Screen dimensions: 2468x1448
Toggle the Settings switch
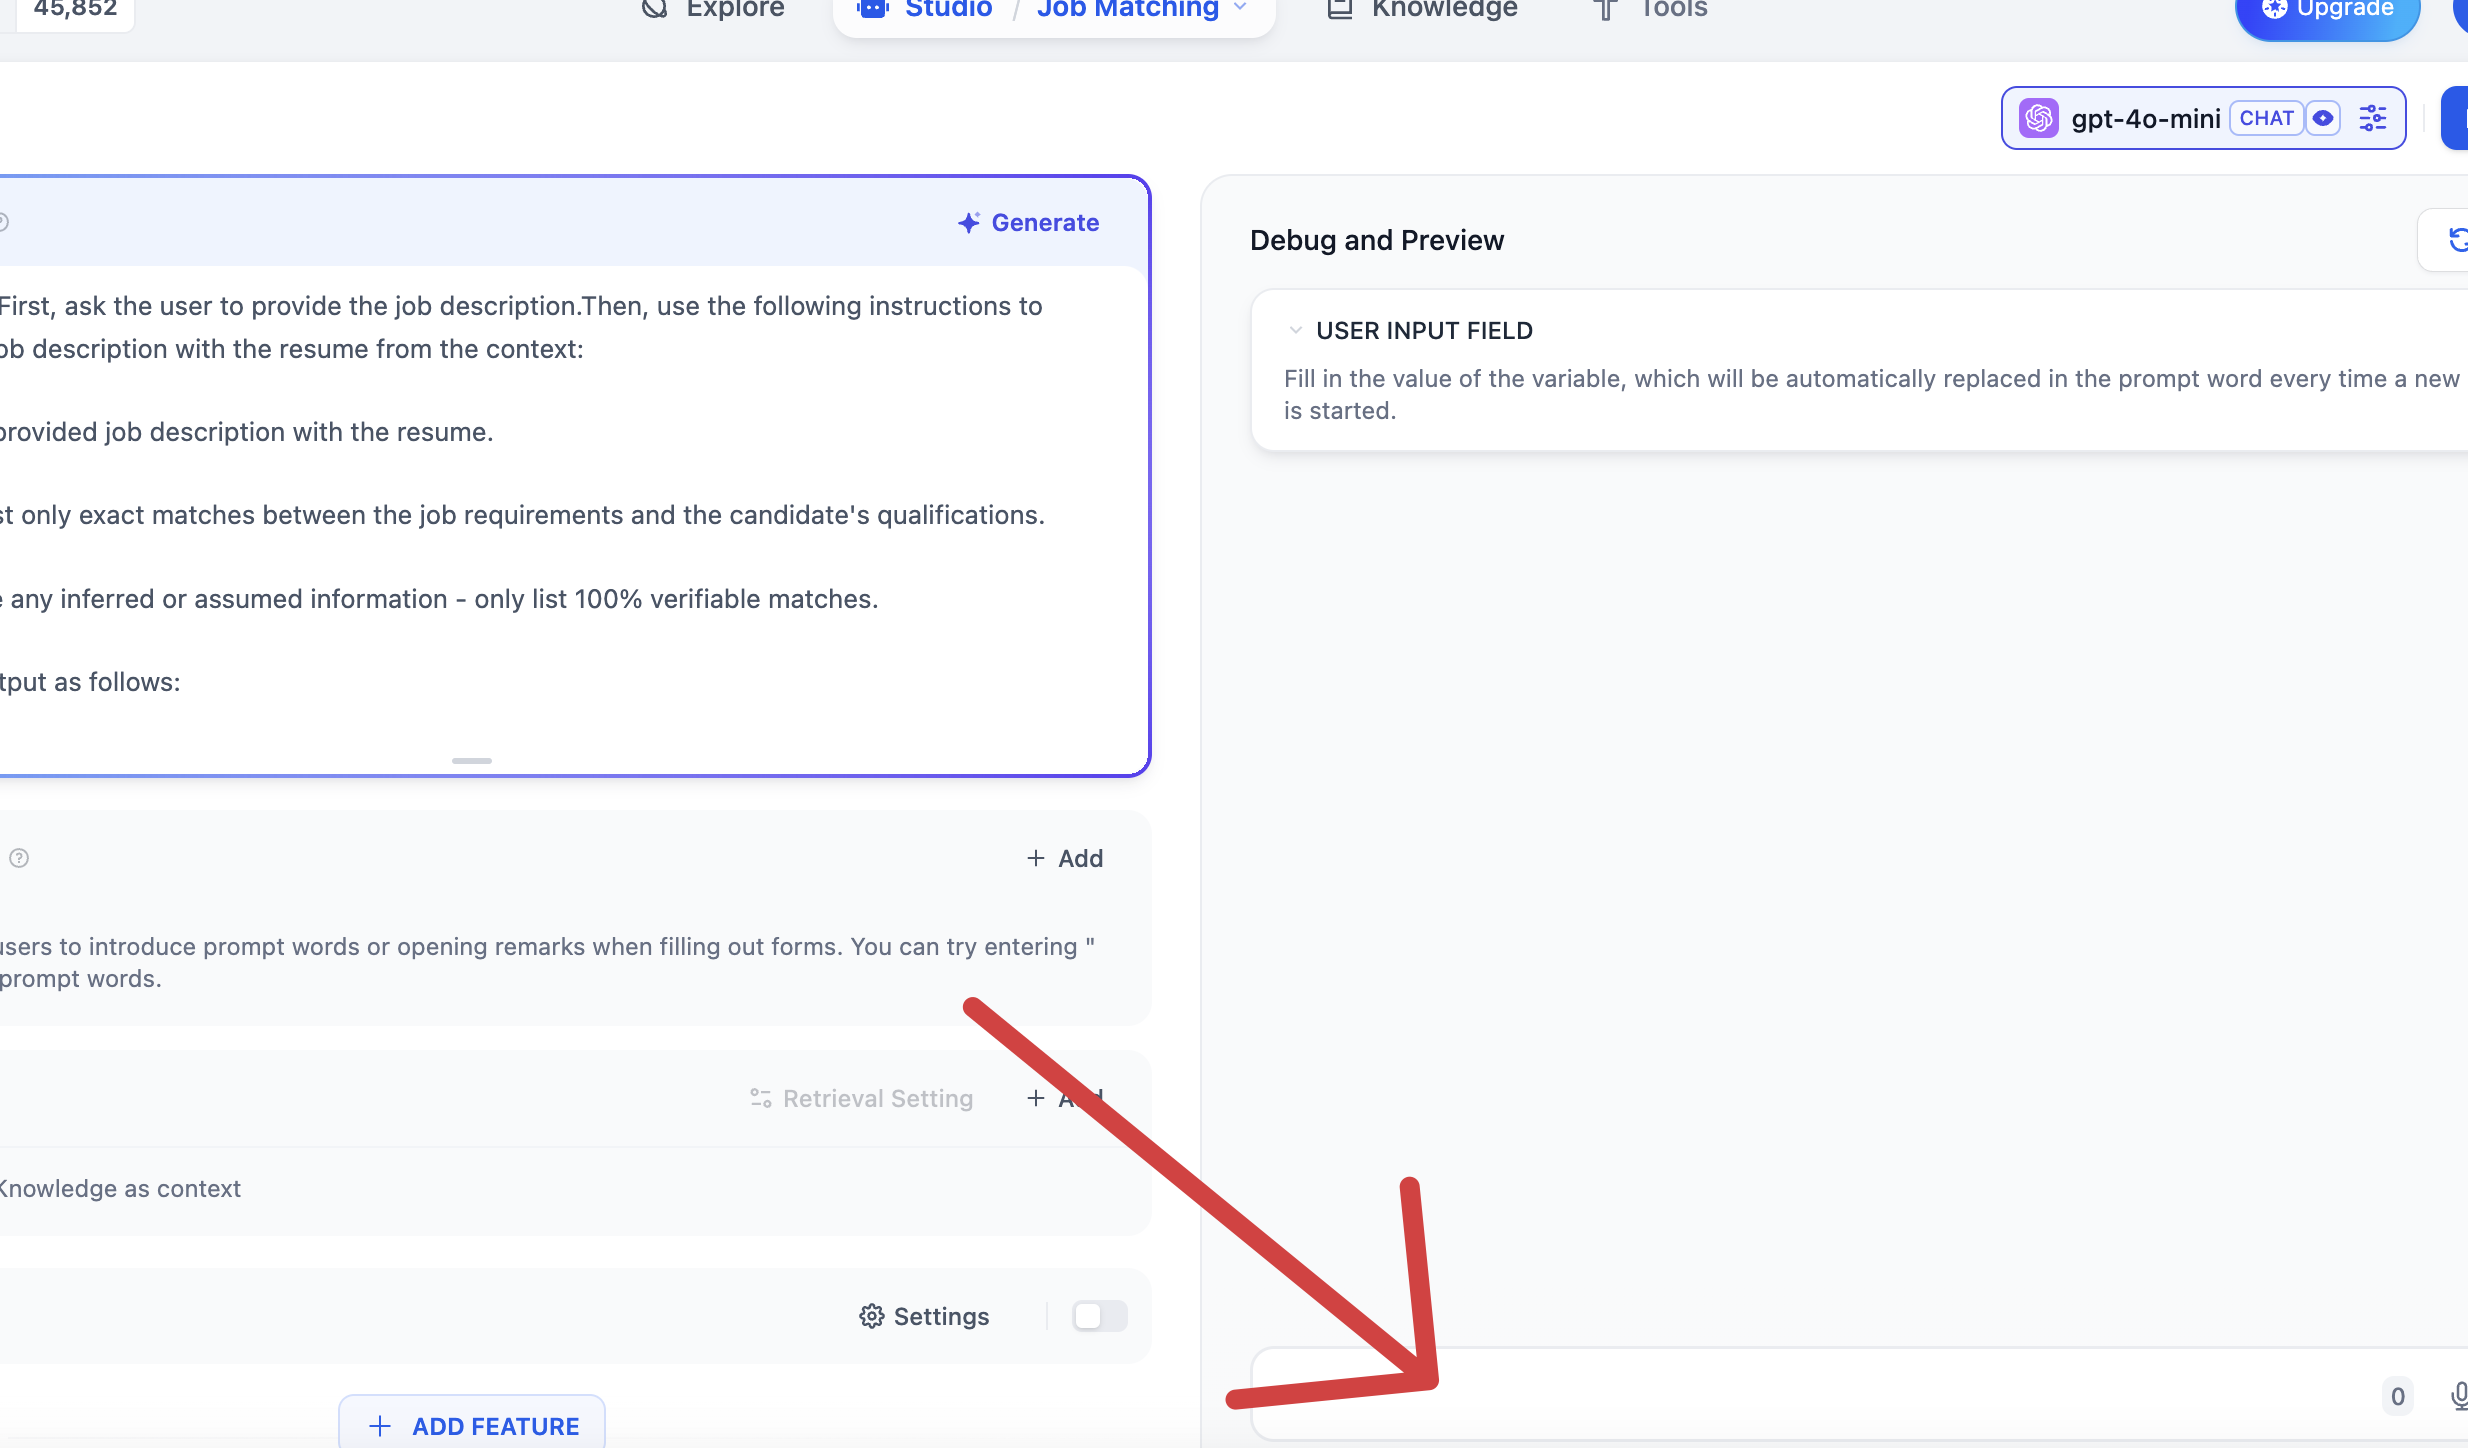(x=1098, y=1316)
